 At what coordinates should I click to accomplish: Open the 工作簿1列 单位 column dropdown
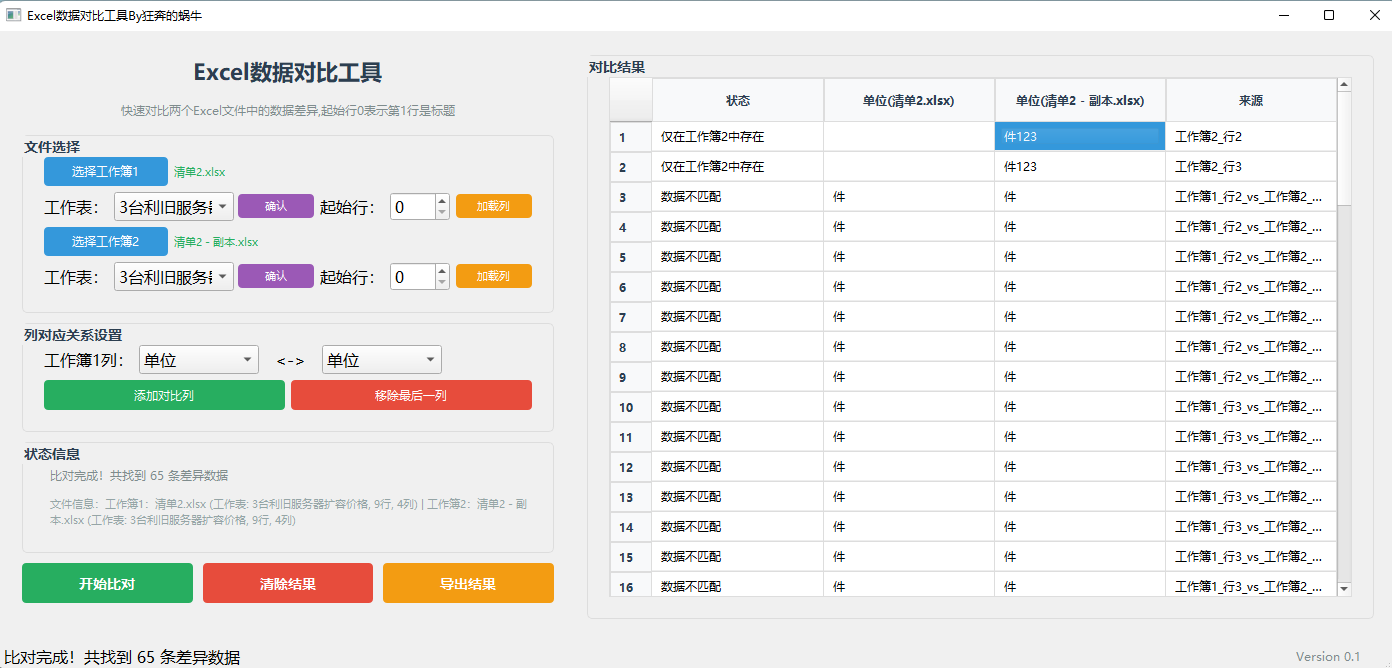coord(198,359)
